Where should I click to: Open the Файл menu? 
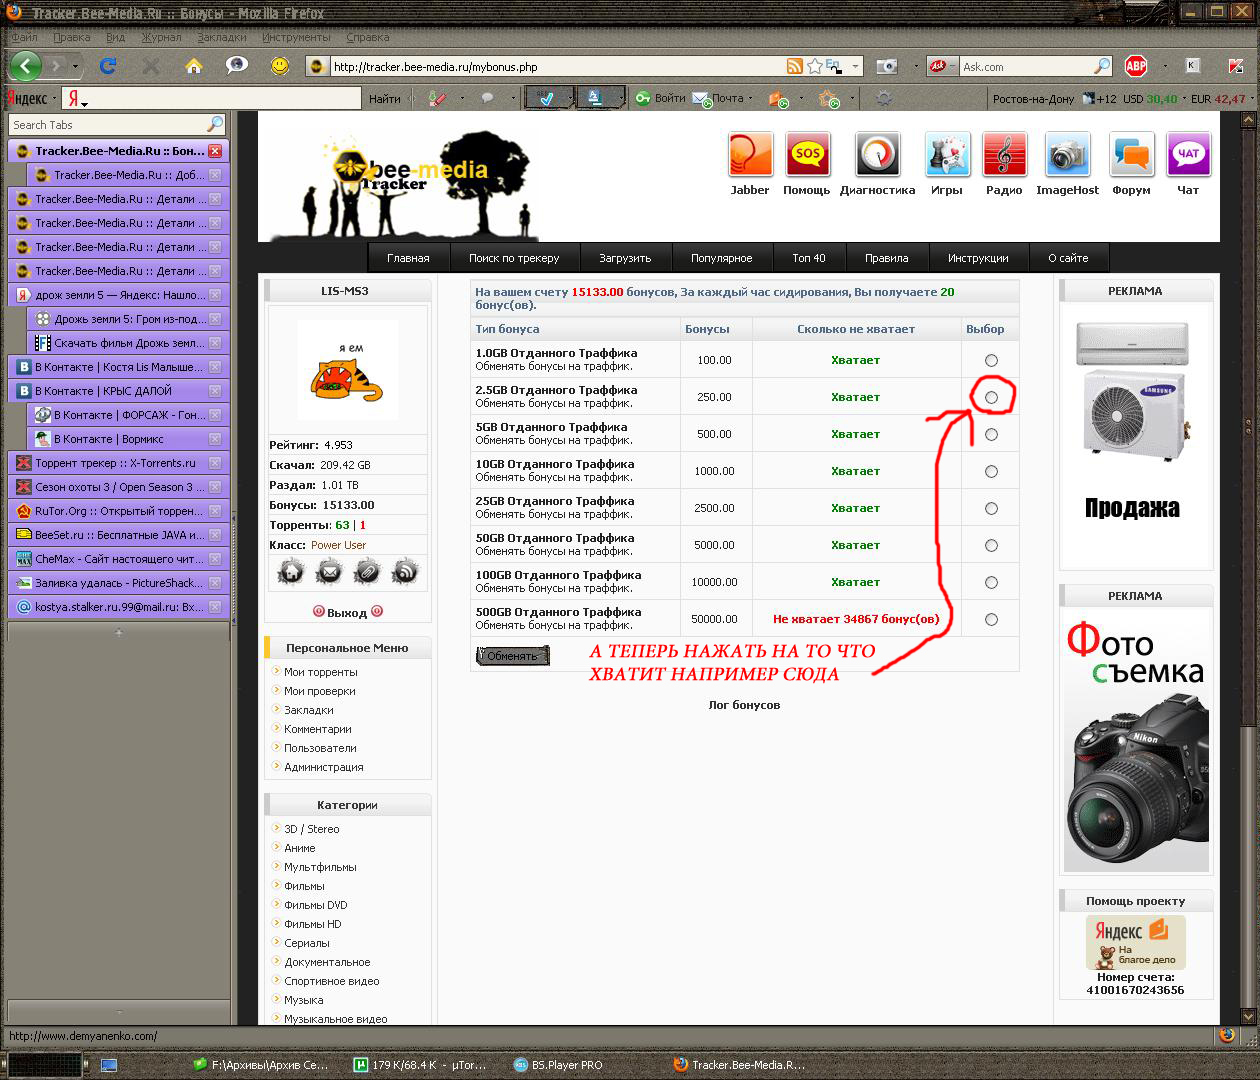(x=24, y=37)
